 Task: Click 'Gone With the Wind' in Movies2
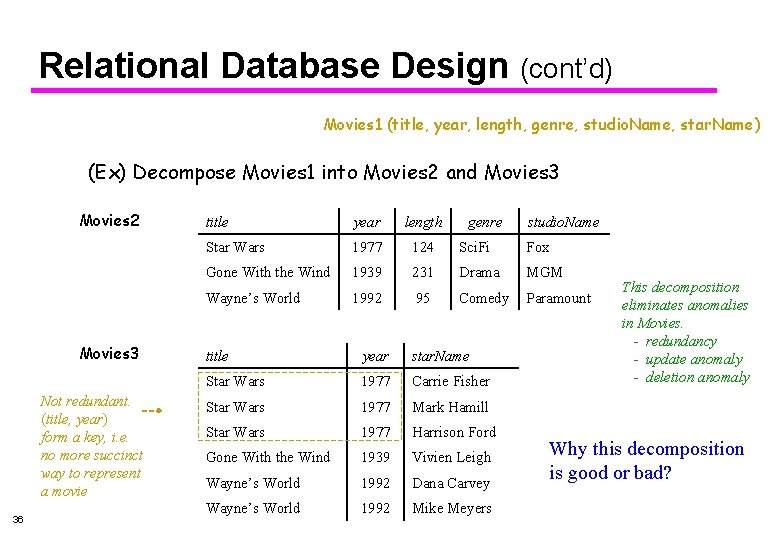(268, 272)
